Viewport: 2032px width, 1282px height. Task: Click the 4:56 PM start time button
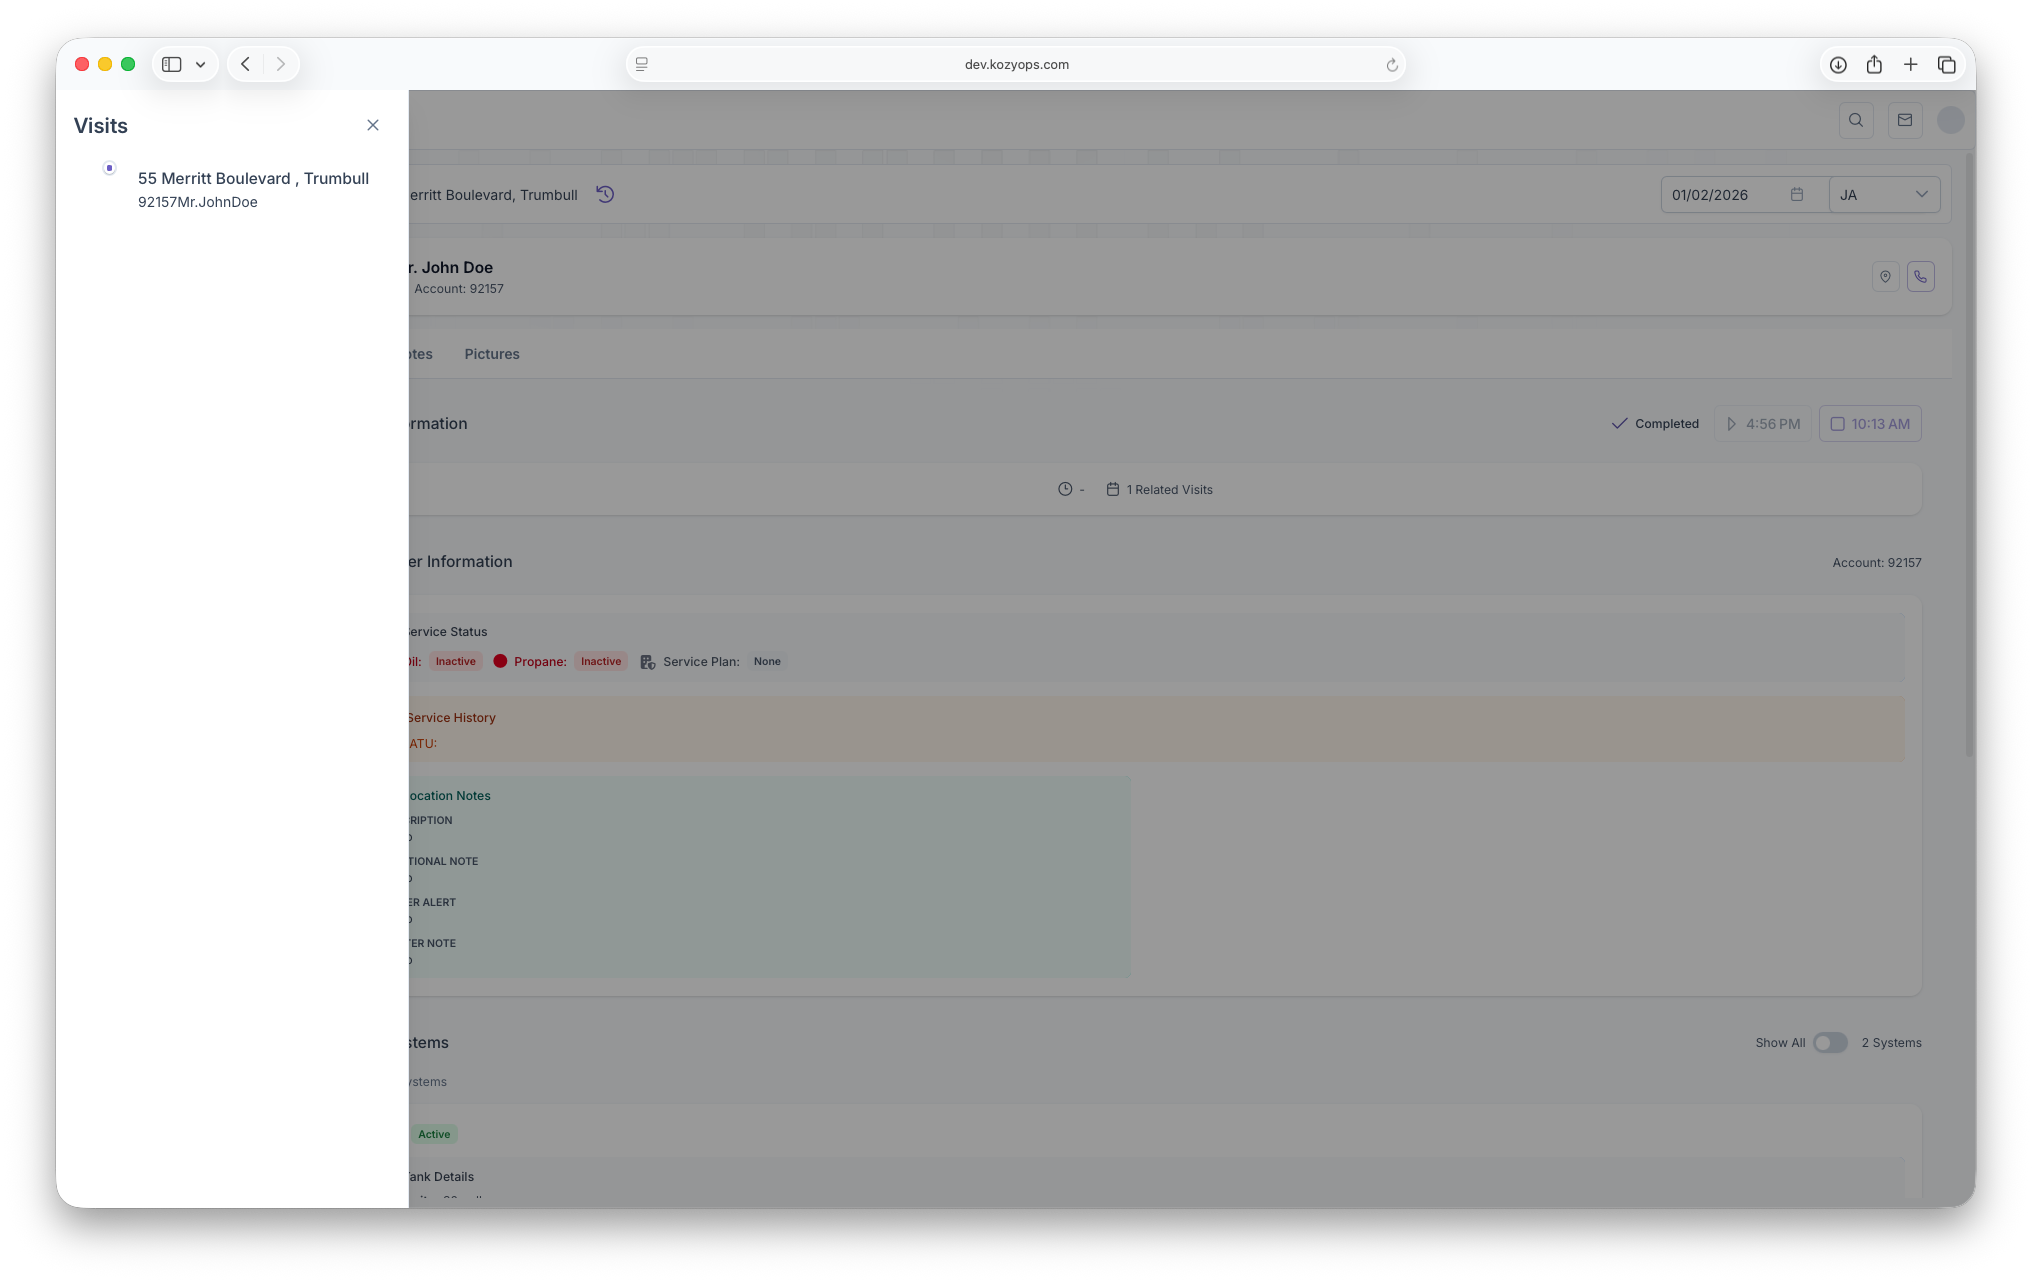(x=1763, y=424)
